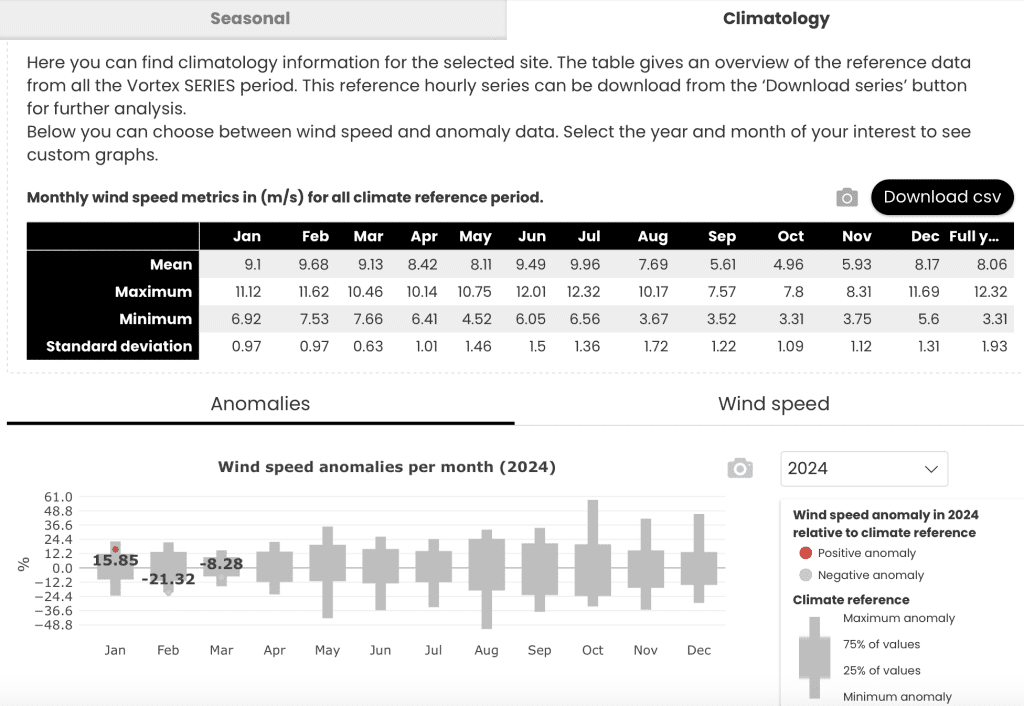This screenshot has height=706, width=1024.
Task: Select the Climatology tab
Action: click(x=776, y=19)
